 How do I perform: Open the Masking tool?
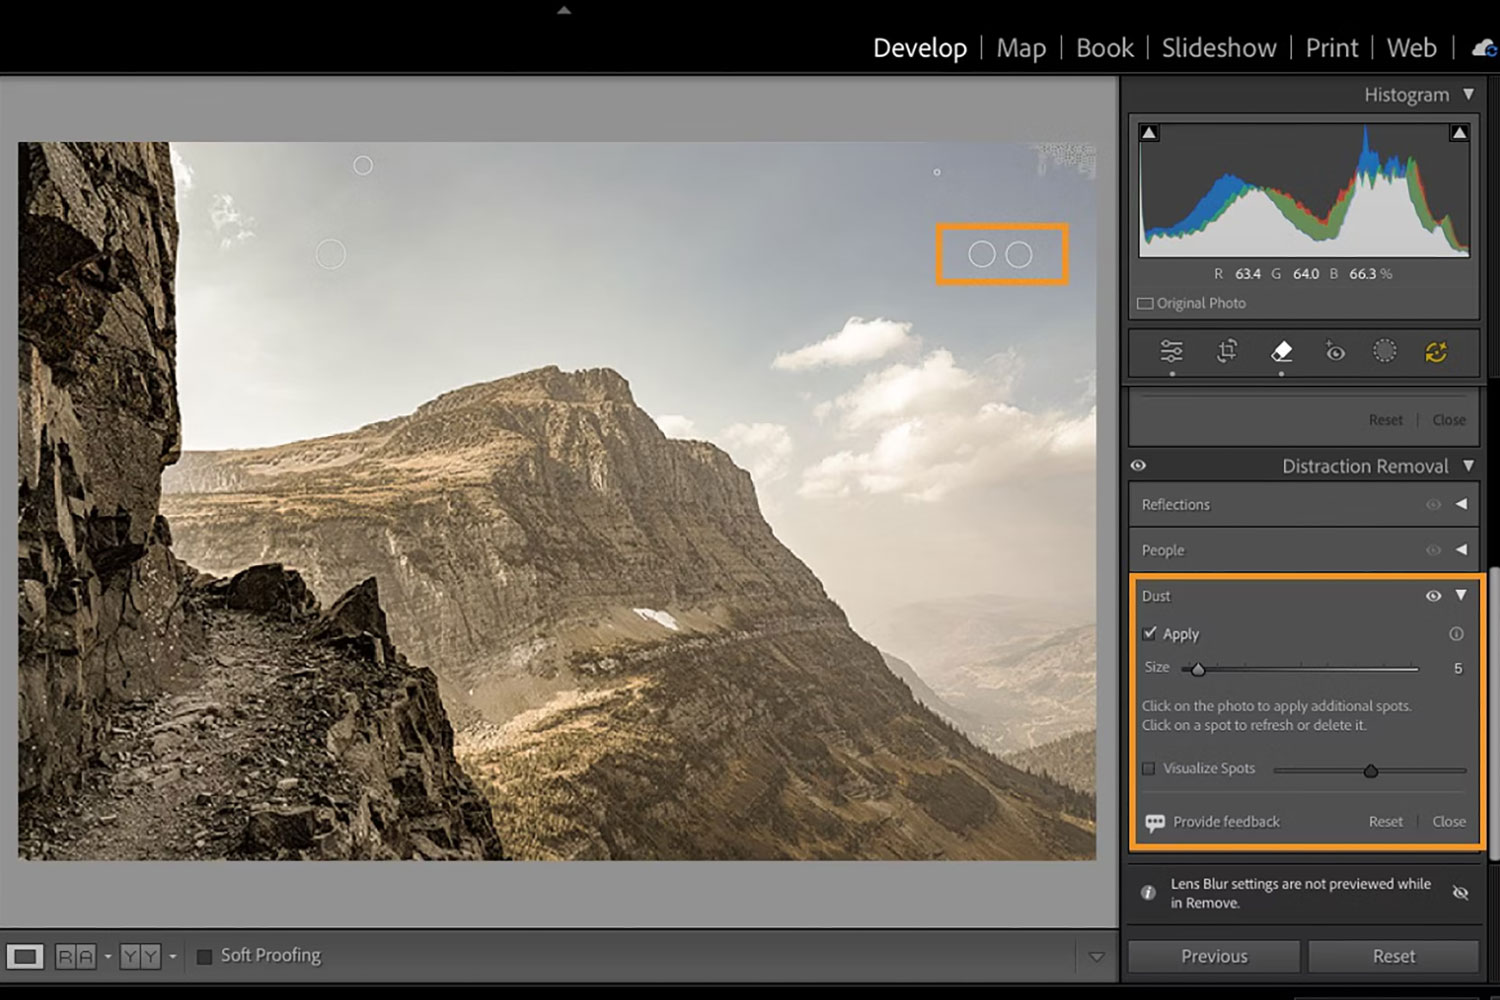point(1384,351)
